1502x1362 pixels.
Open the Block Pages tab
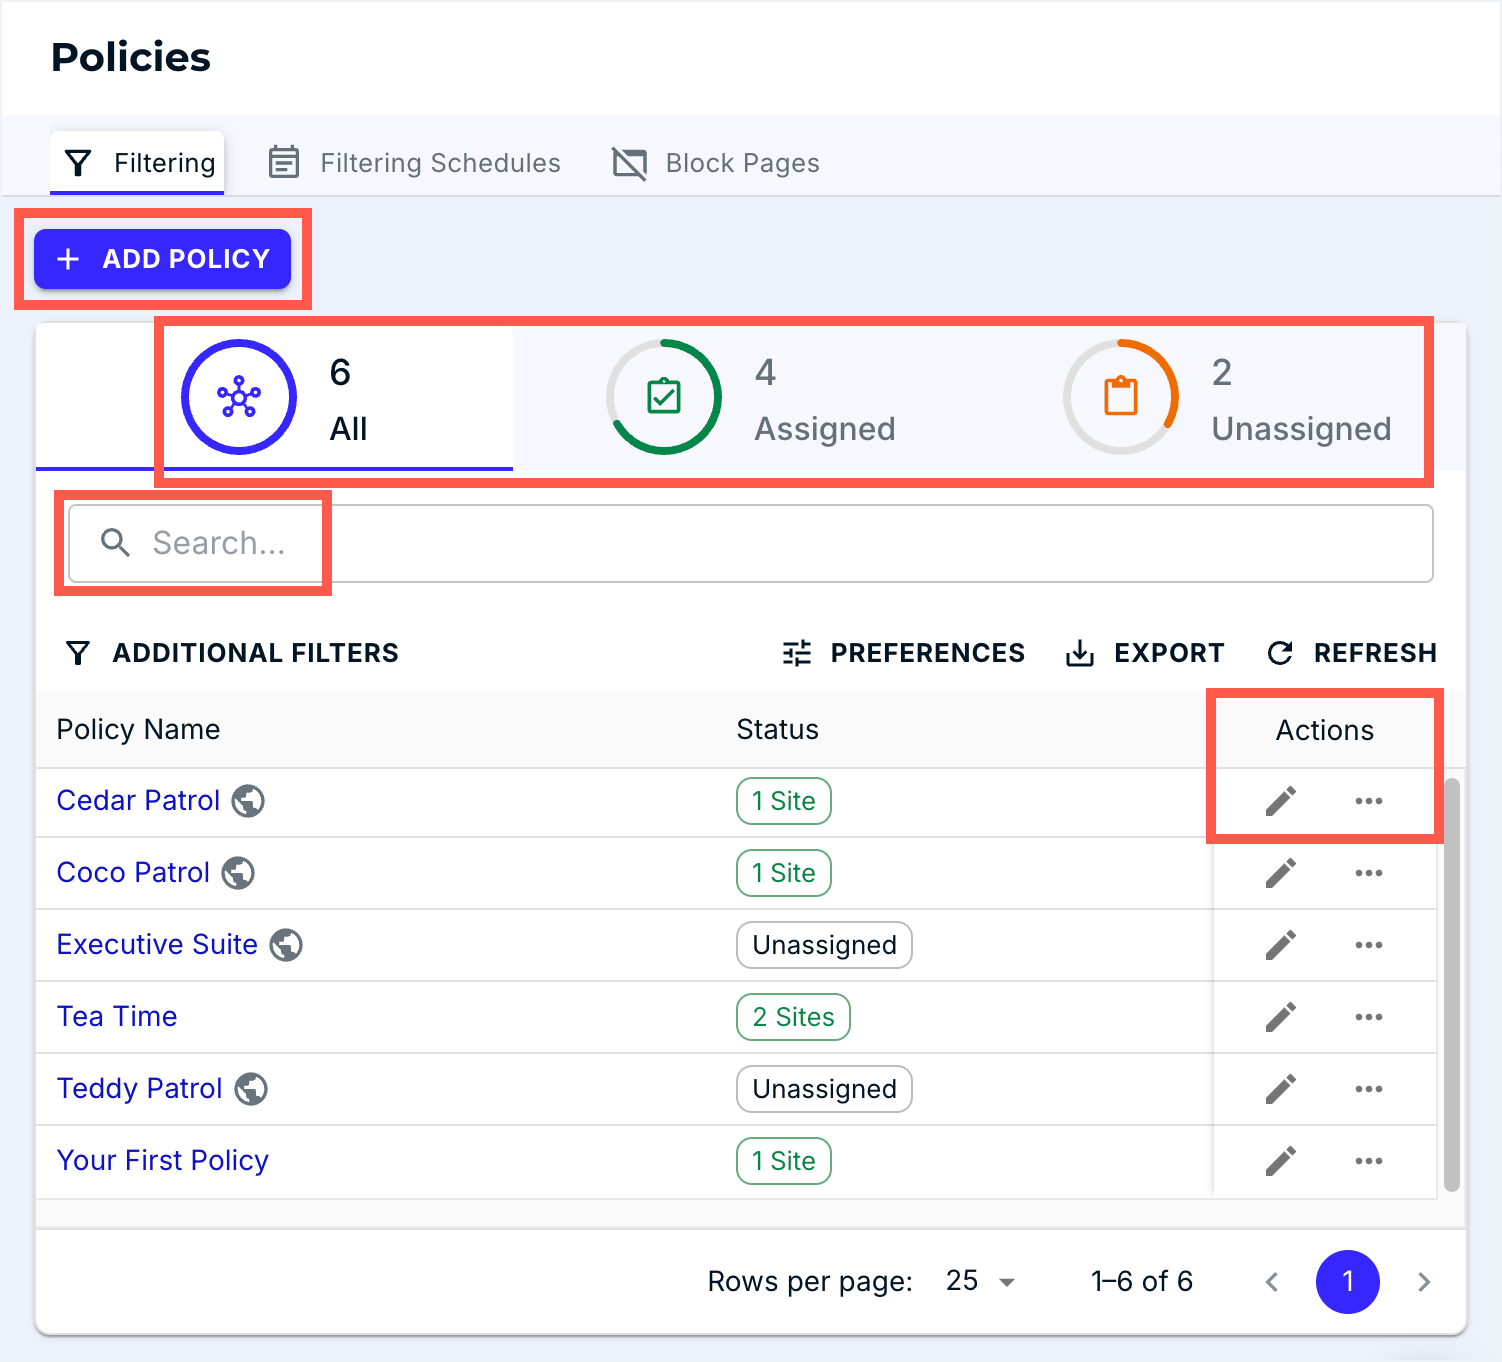click(716, 163)
